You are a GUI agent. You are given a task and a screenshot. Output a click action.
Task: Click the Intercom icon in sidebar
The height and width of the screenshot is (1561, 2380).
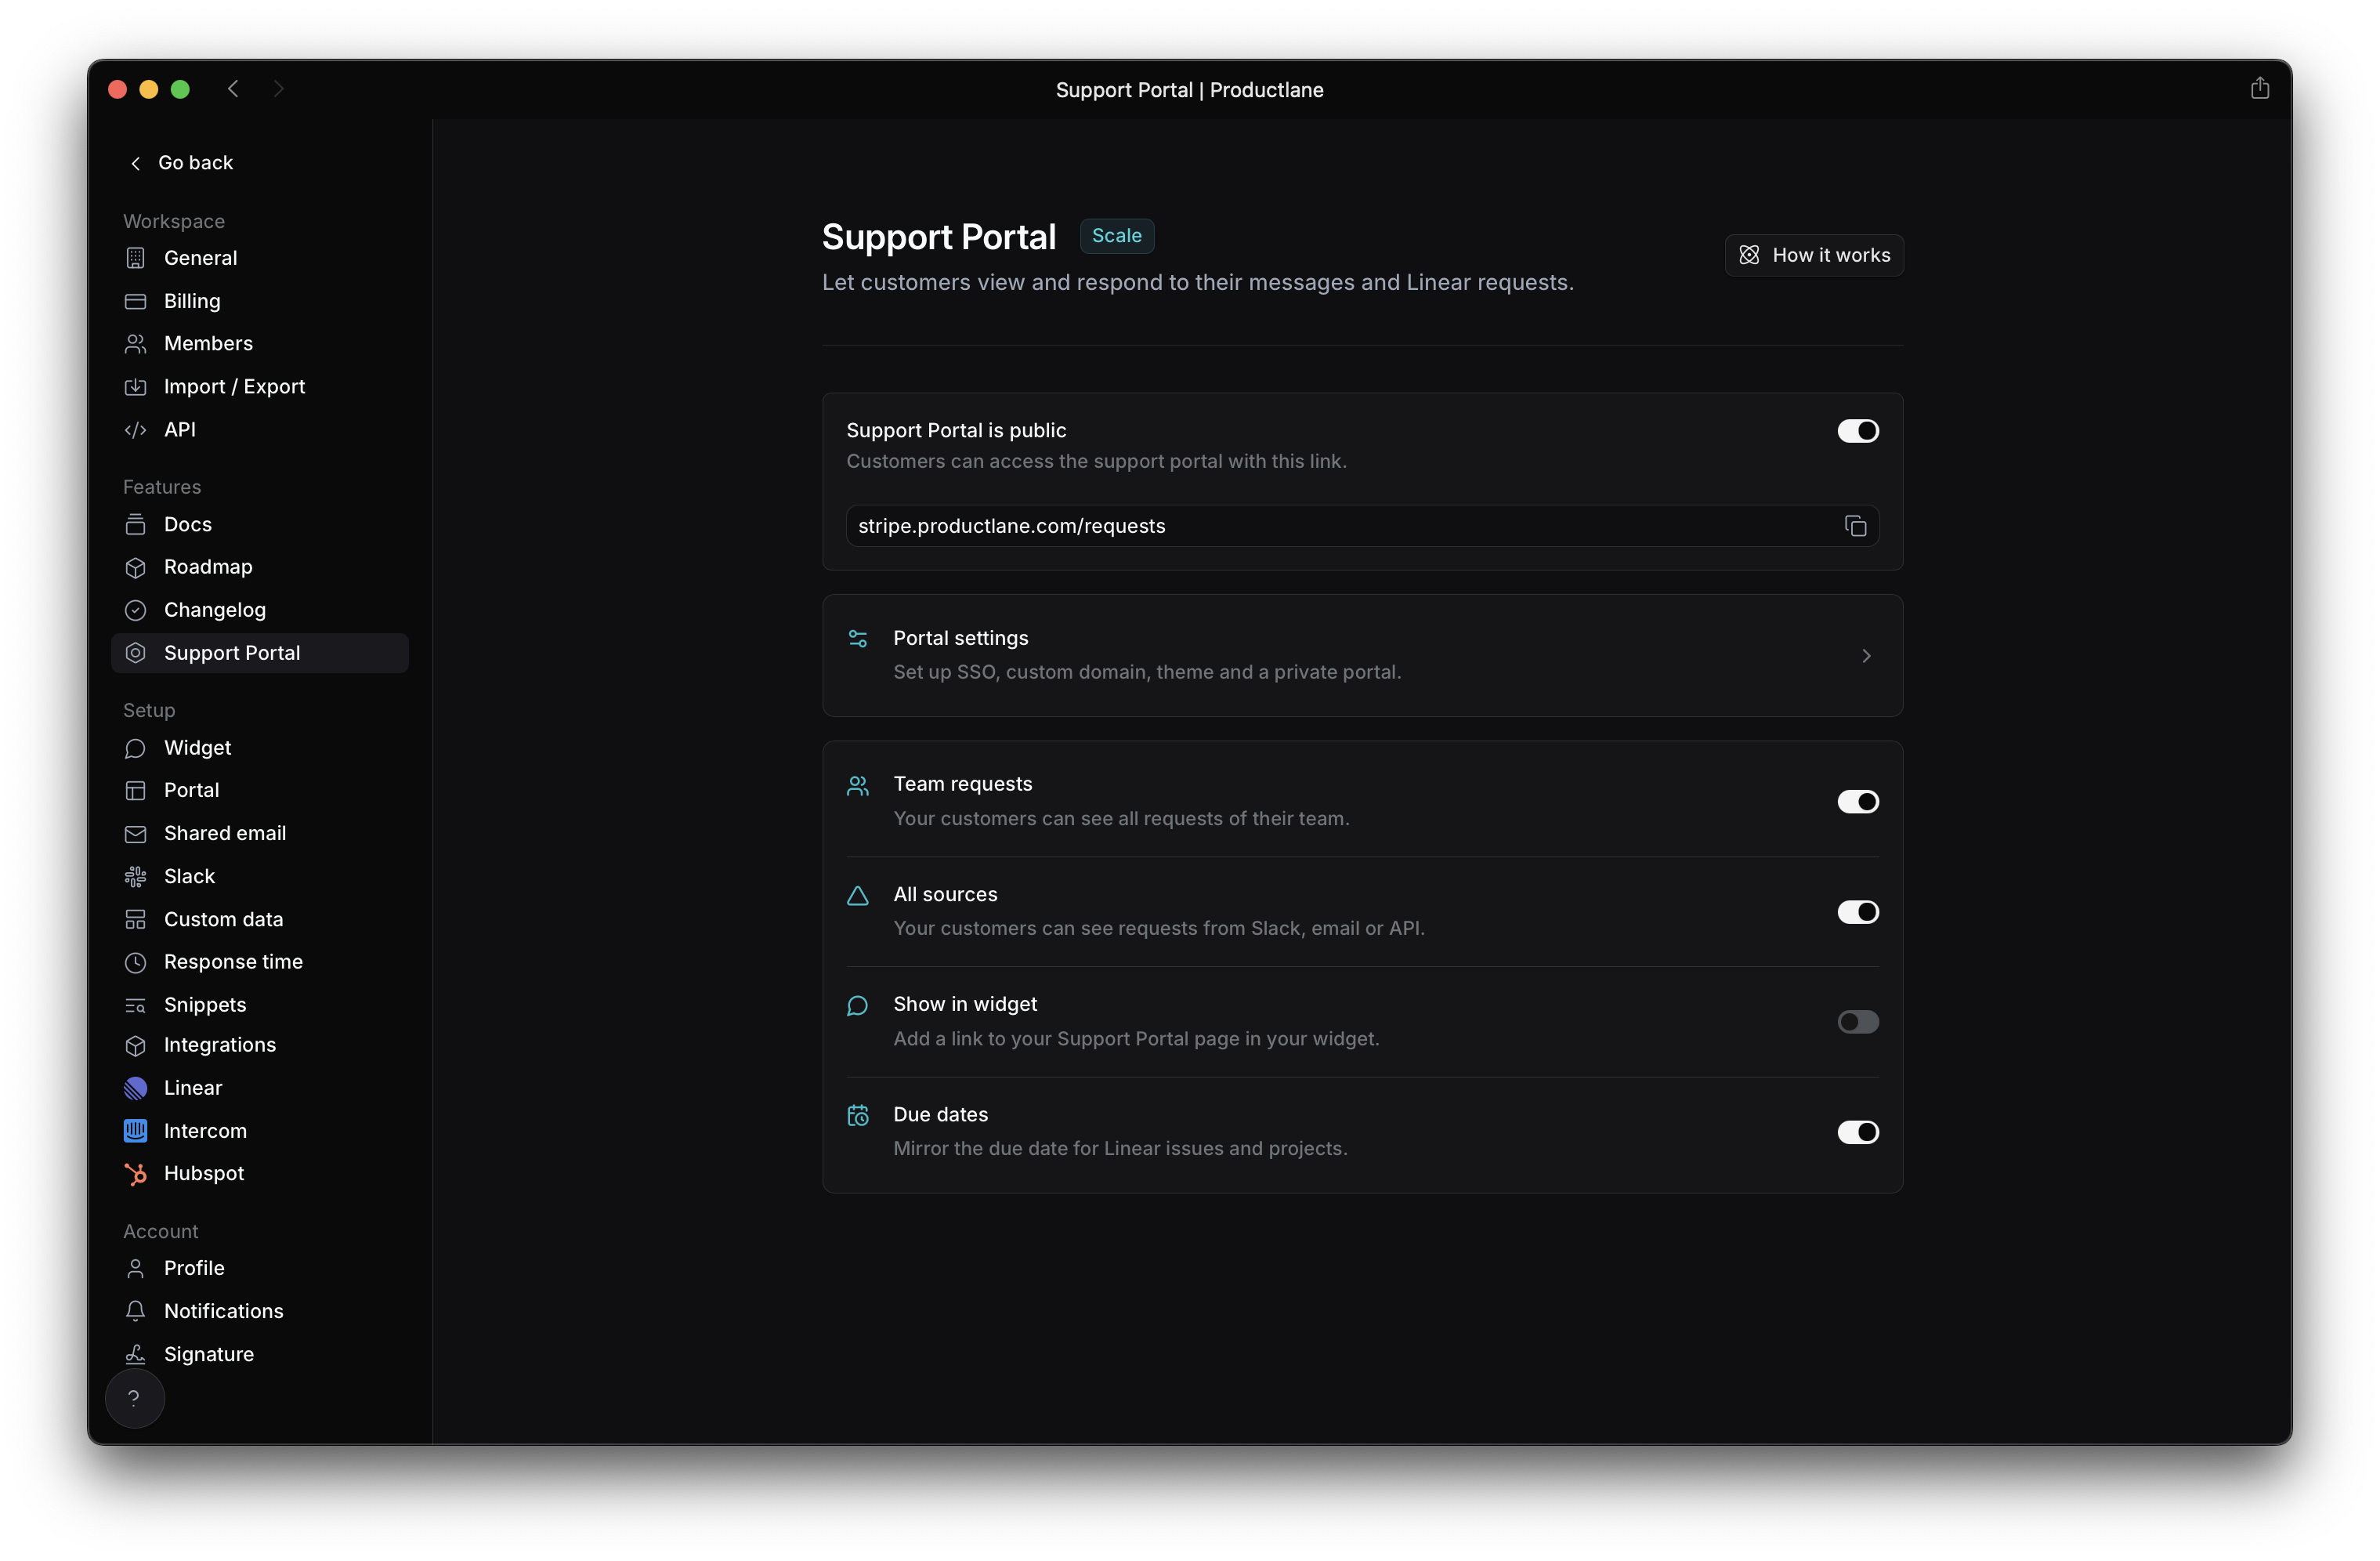pyautogui.click(x=135, y=1131)
